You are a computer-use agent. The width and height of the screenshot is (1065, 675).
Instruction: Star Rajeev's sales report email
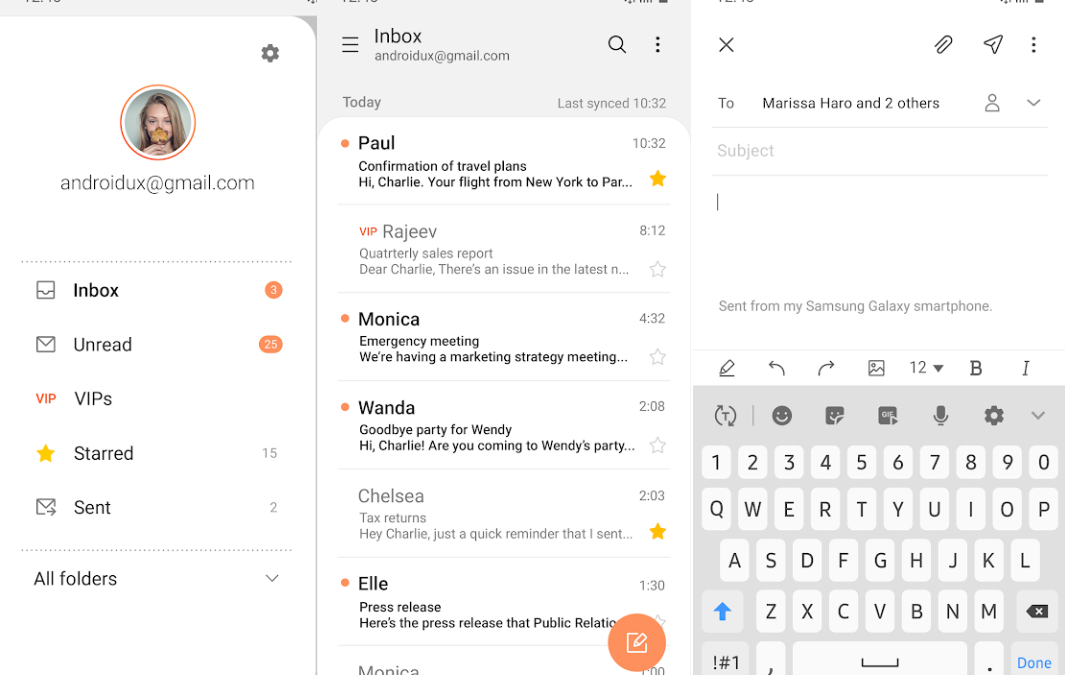[x=657, y=269]
